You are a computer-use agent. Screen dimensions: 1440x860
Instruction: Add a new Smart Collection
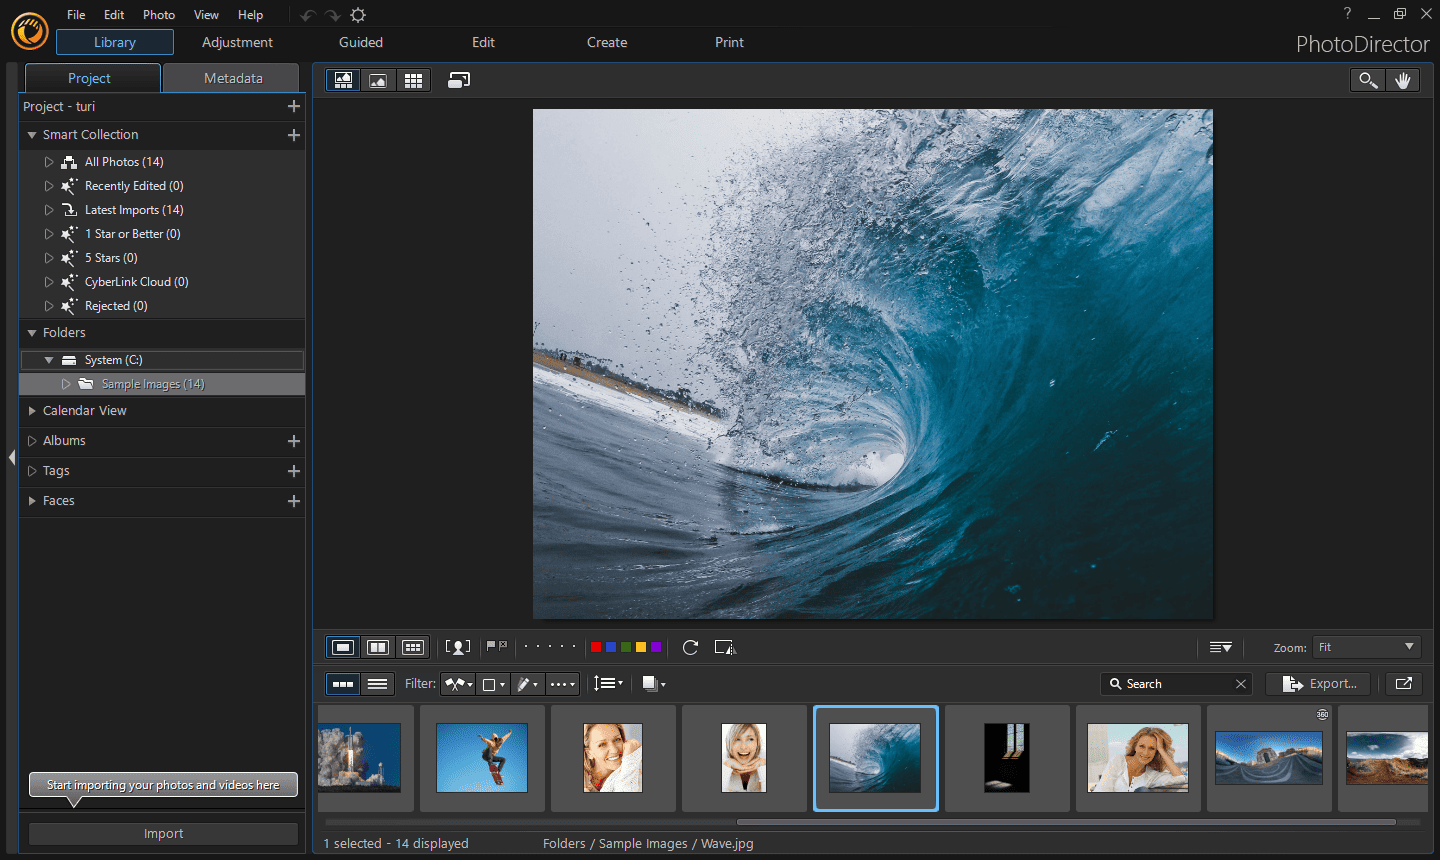(x=294, y=135)
